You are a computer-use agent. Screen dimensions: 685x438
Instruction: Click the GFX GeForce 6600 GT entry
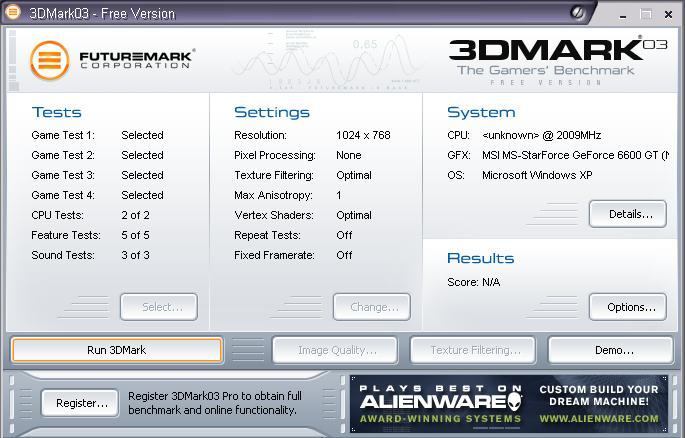(575, 155)
